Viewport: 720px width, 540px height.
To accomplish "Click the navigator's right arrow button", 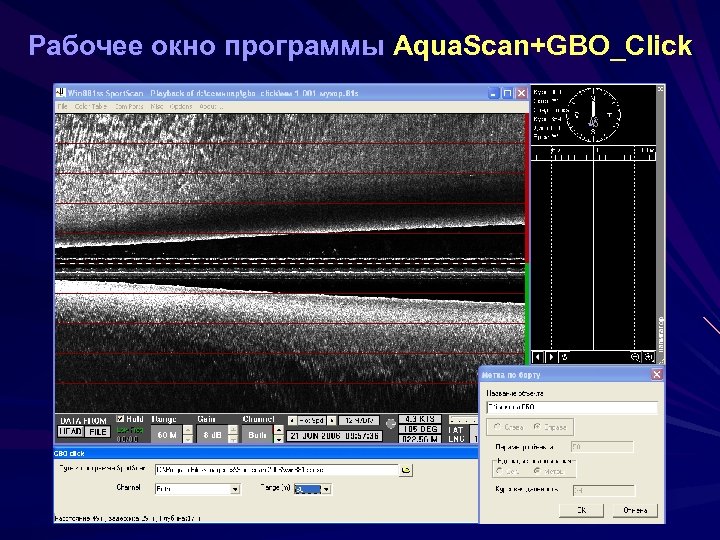I will (x=551, y=357).
